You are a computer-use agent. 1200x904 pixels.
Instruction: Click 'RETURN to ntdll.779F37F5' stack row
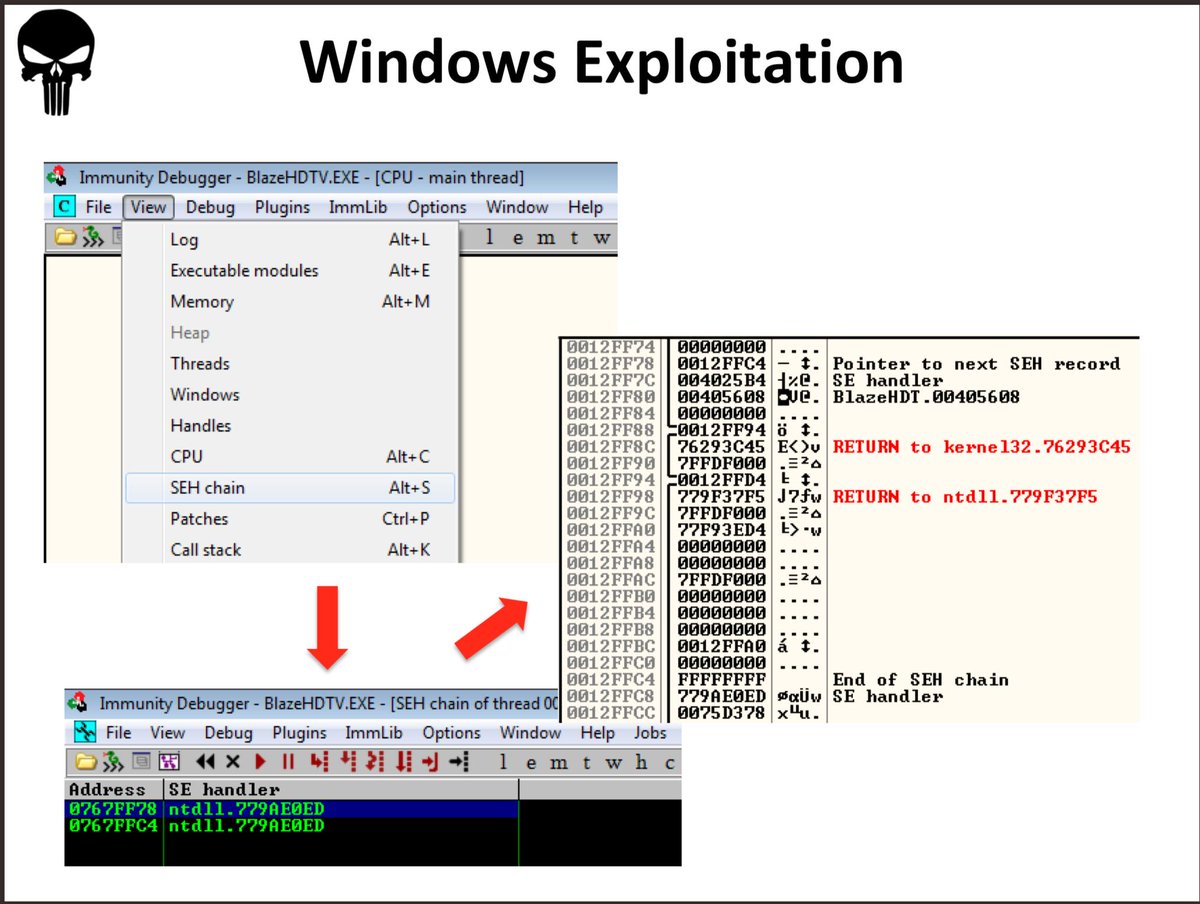(850, 497)
